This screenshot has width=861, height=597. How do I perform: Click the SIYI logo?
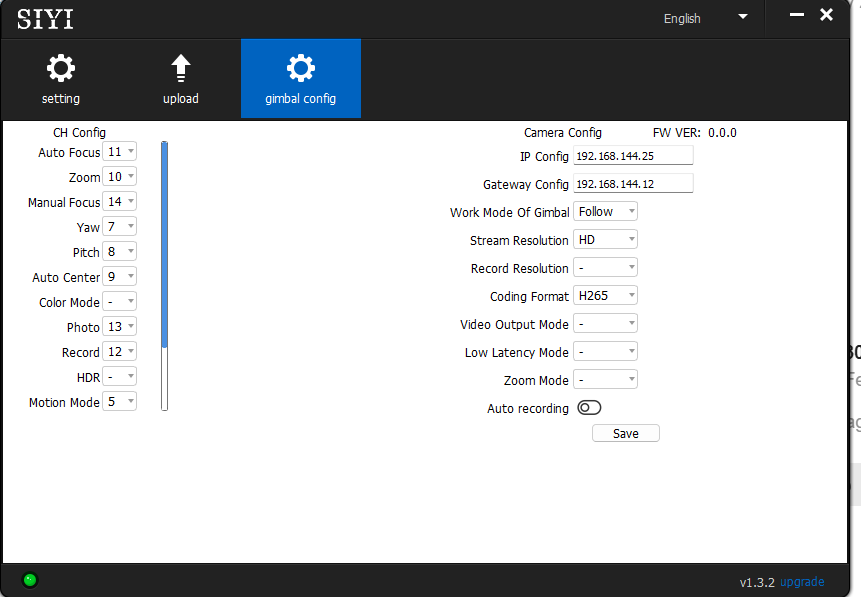[45, 19]
